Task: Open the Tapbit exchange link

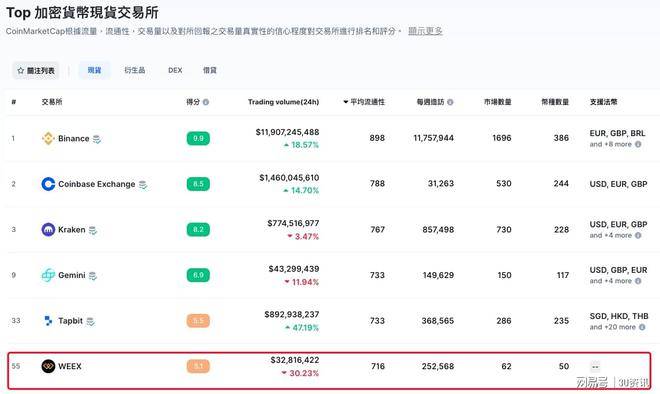Action: (x=70, y=321)
